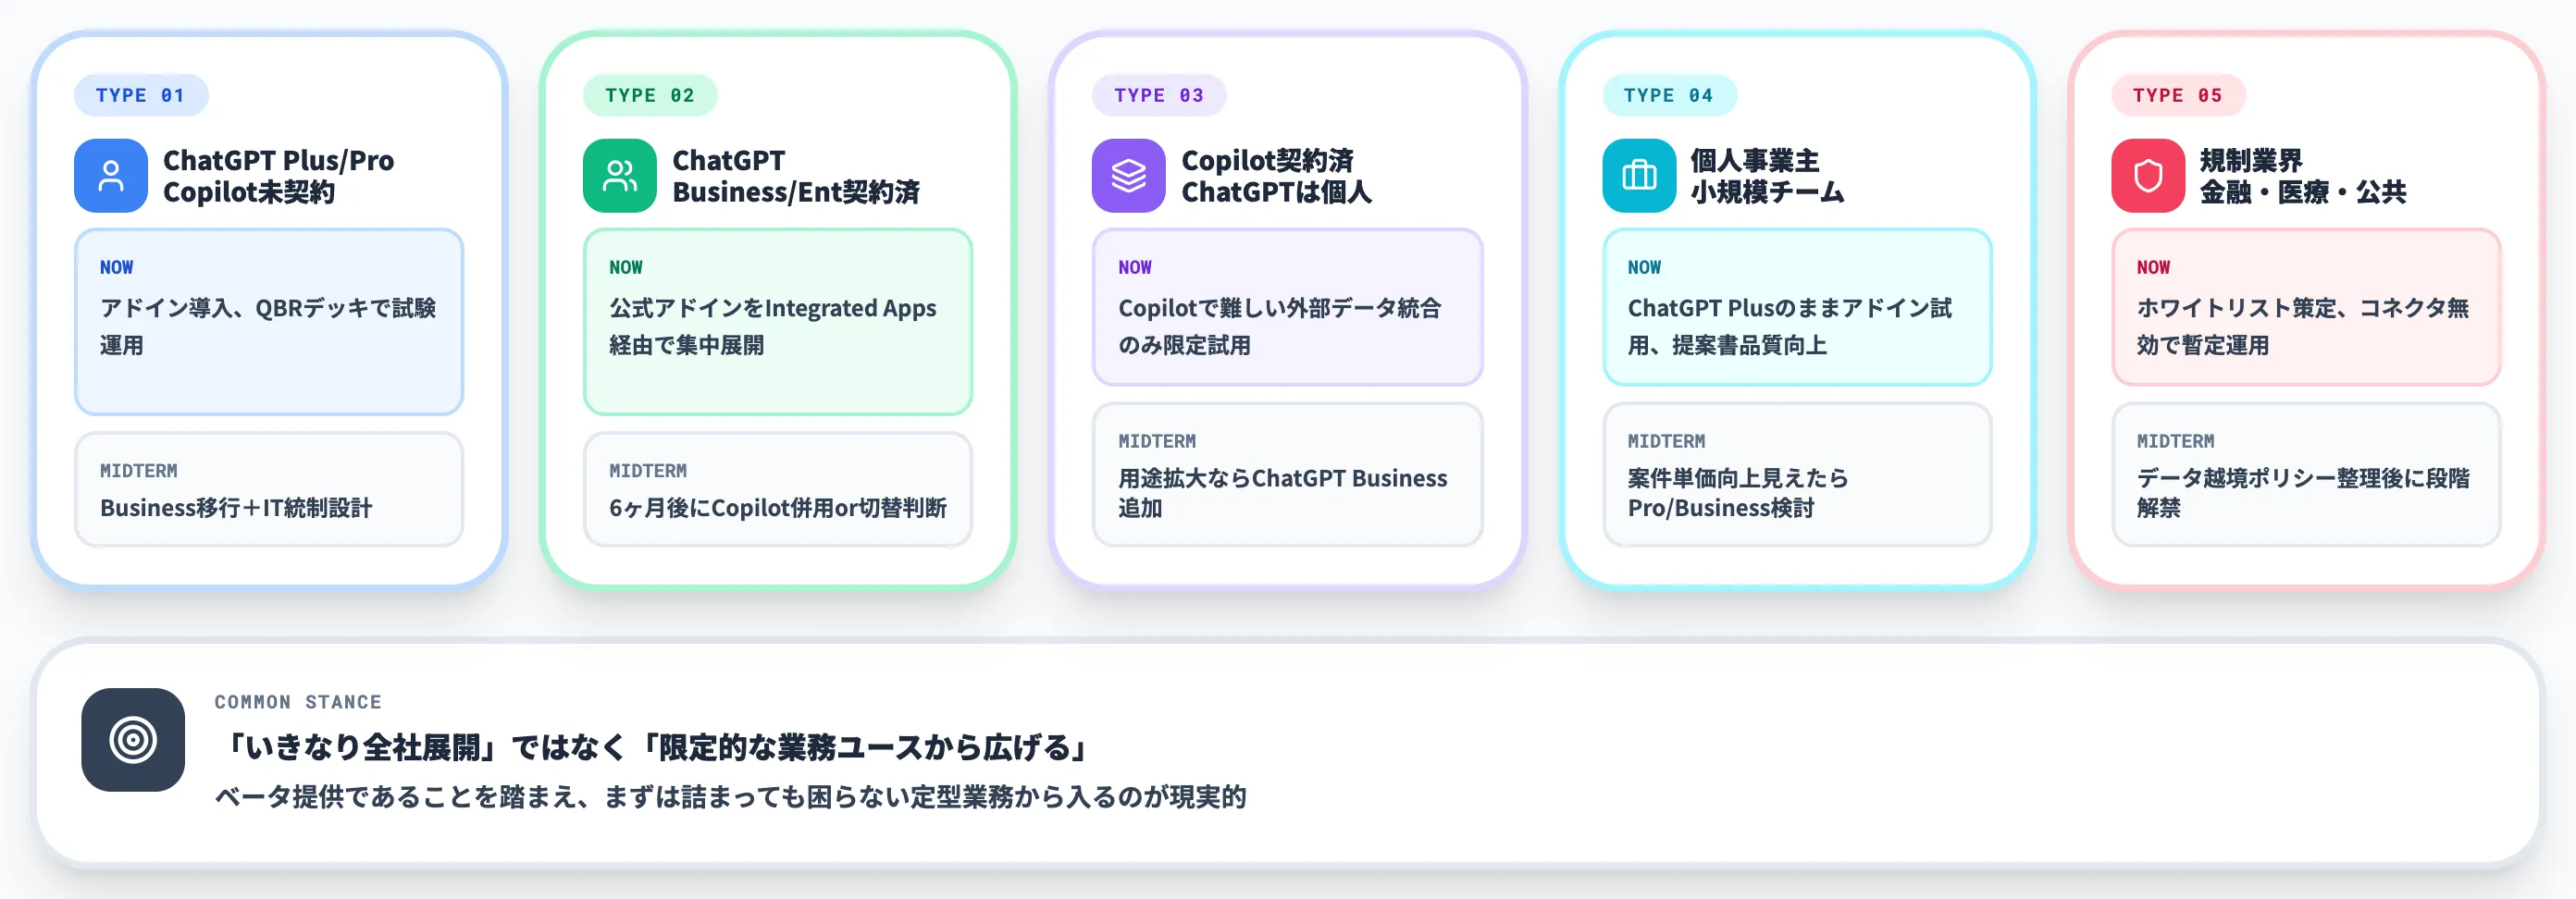The width and height of the screenshot is (2576, 899).
Task: Select the TYPE 05 badge
Action: (x=2178, y=95)
